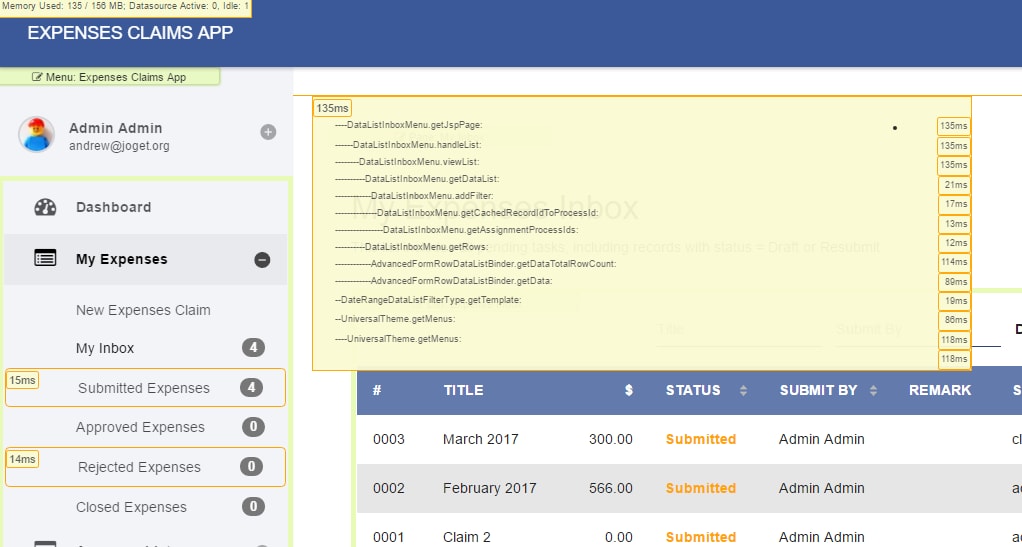Open Approved Expenses menu item
1022x547 pixels.
pyautogui.click(x=140, y=427)
